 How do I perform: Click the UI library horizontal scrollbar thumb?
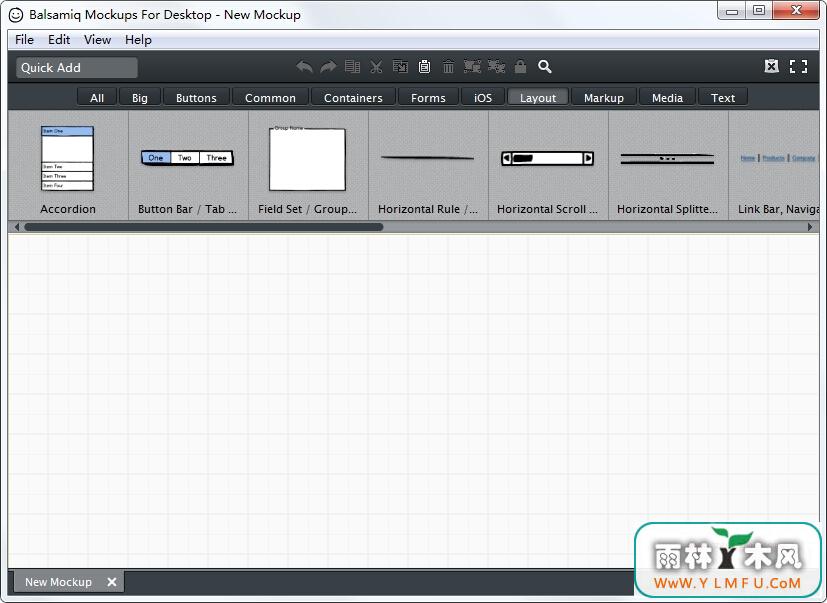tap(204, 227)
